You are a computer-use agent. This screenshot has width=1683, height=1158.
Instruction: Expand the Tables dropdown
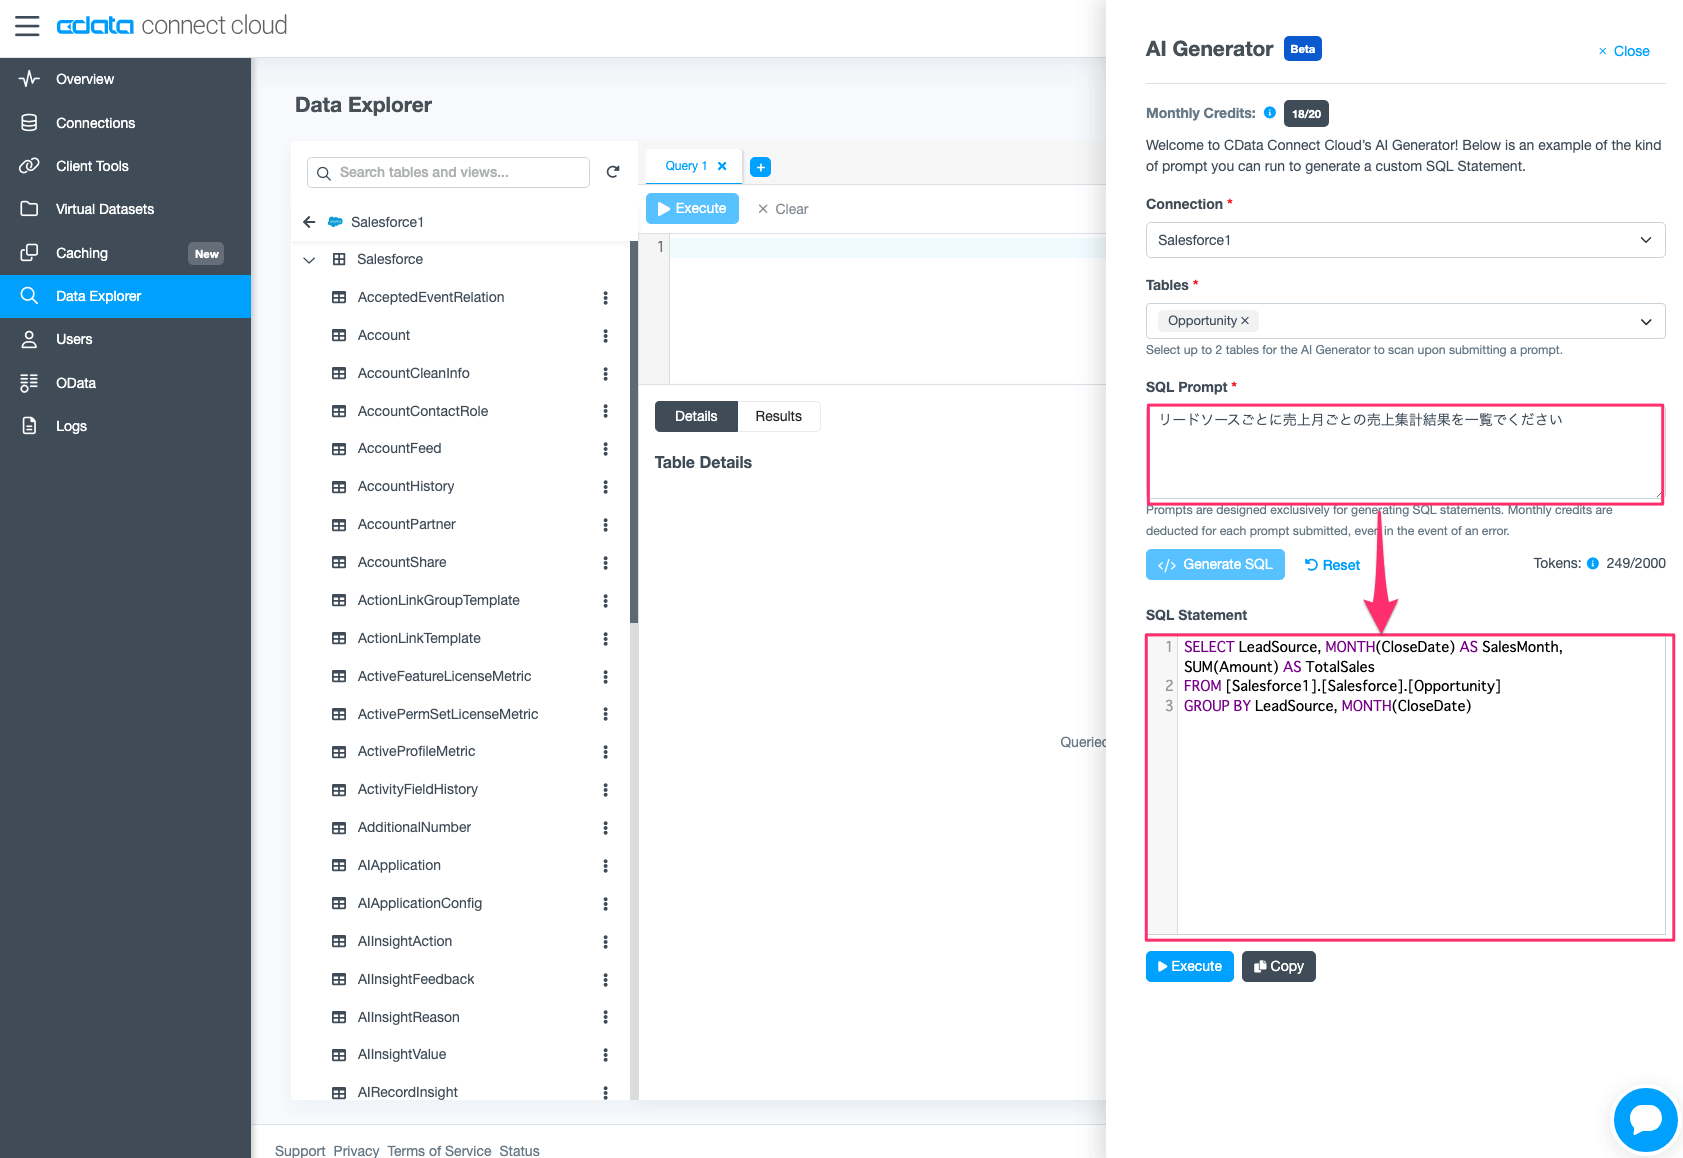point(1645,322)
